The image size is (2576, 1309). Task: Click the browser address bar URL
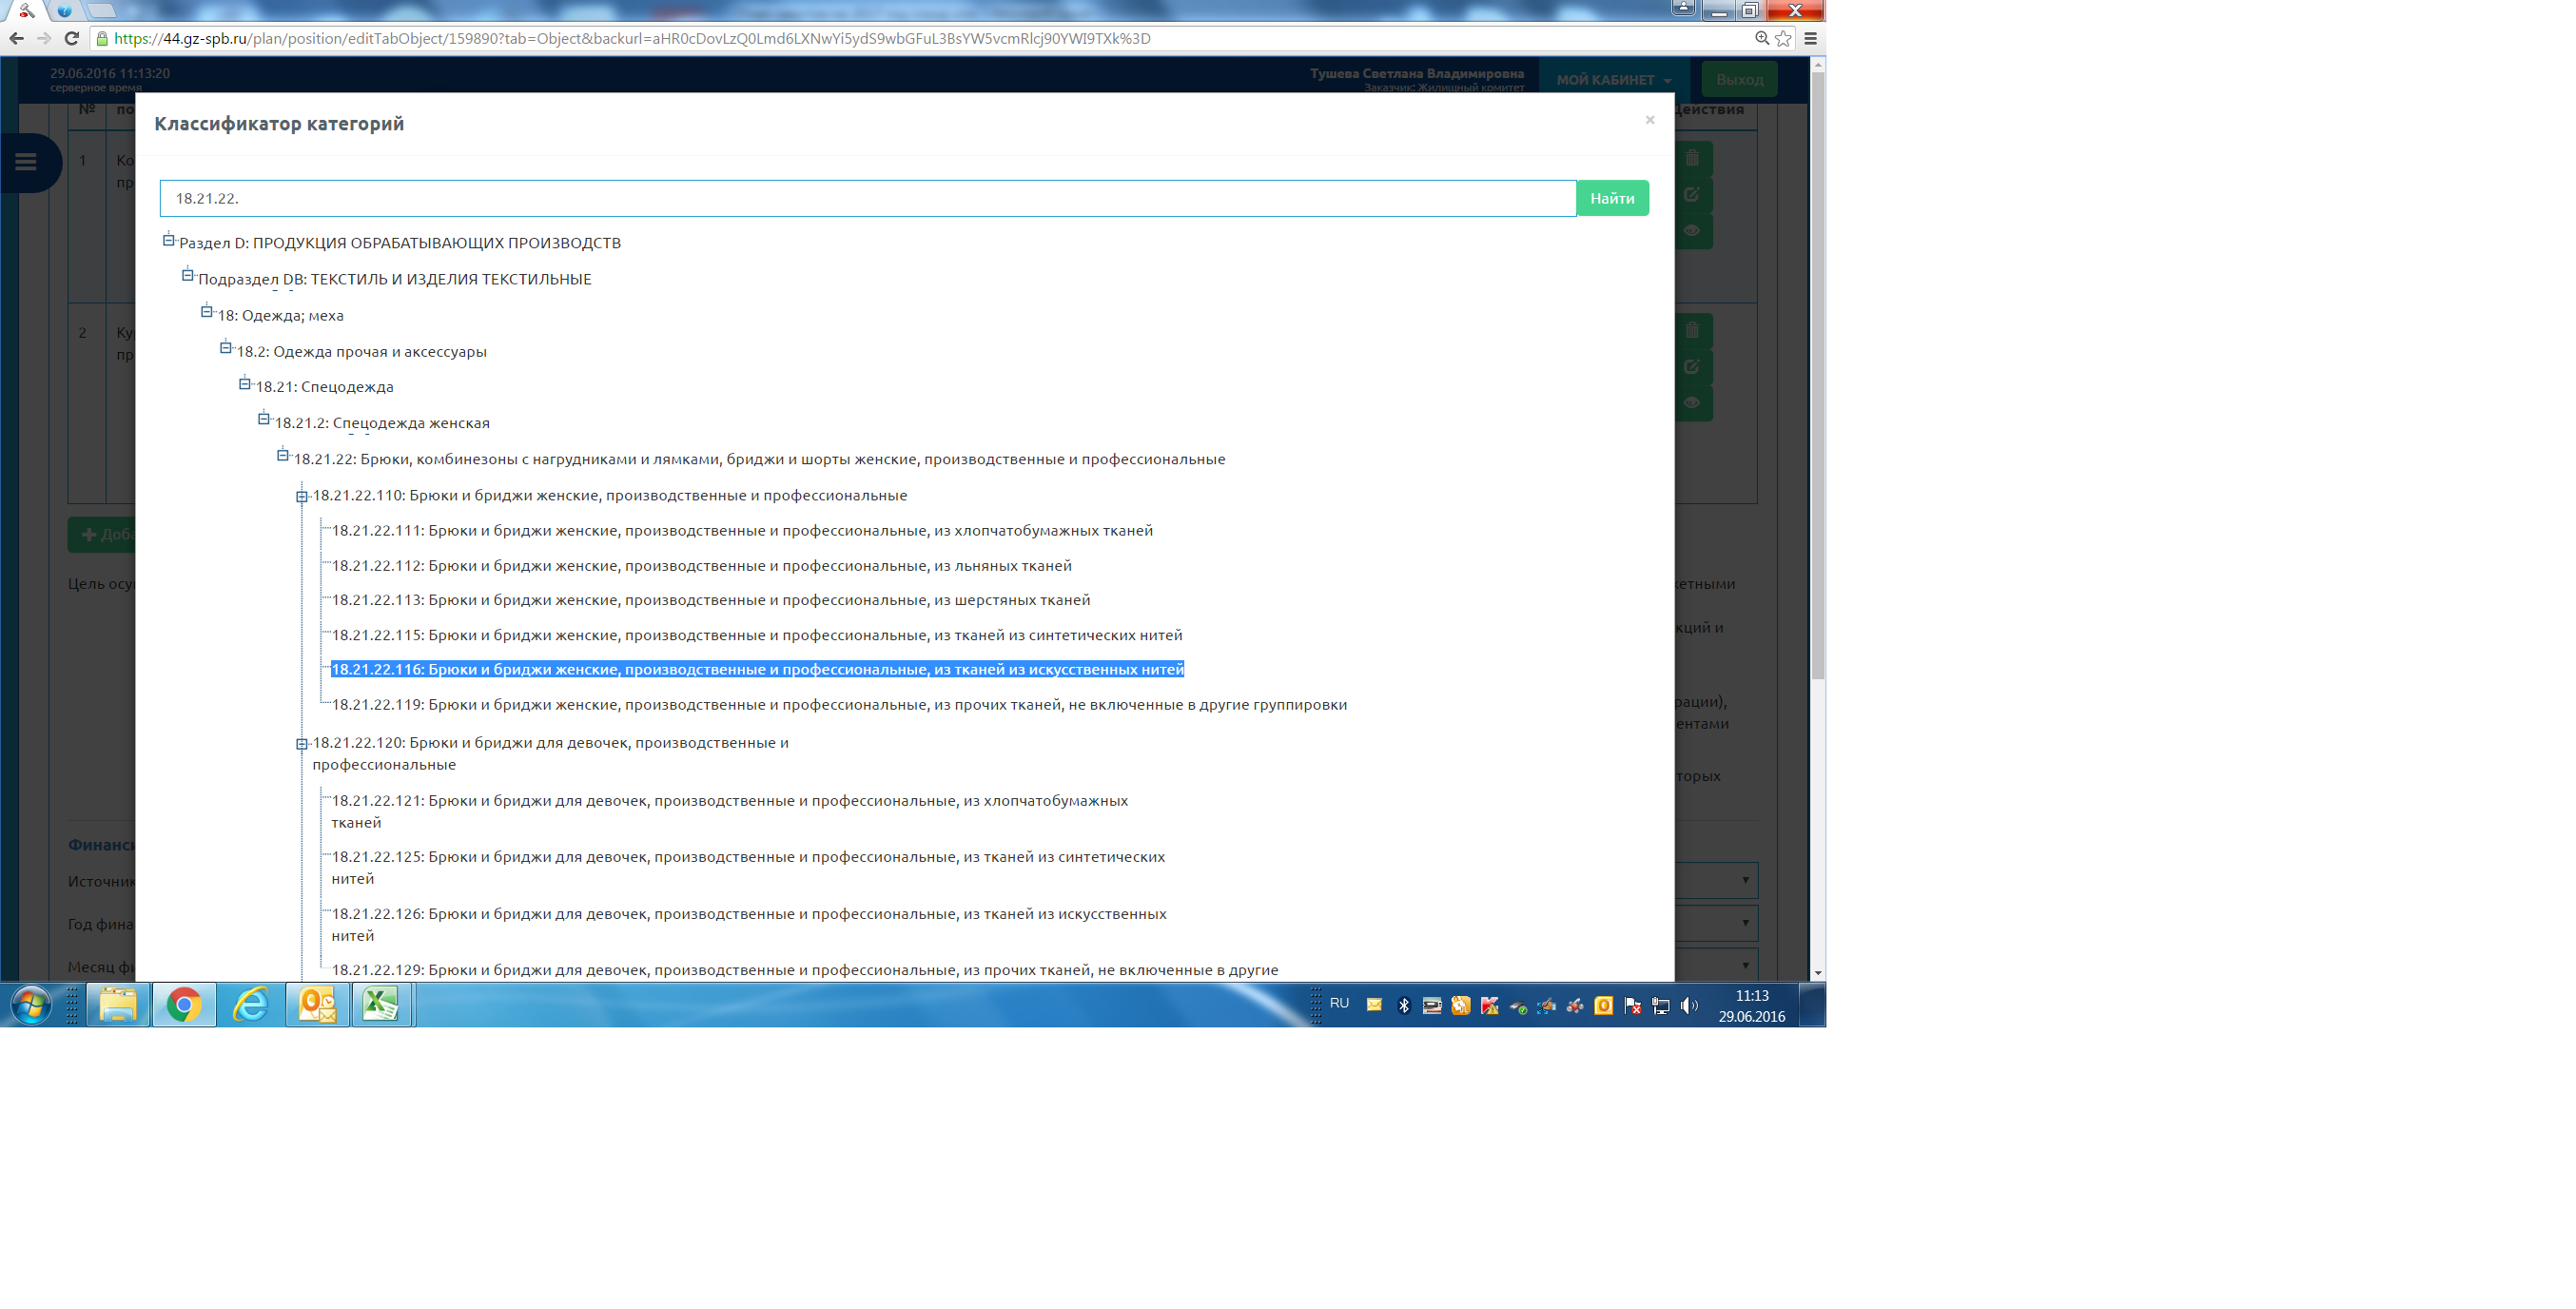tap(632, 38)
